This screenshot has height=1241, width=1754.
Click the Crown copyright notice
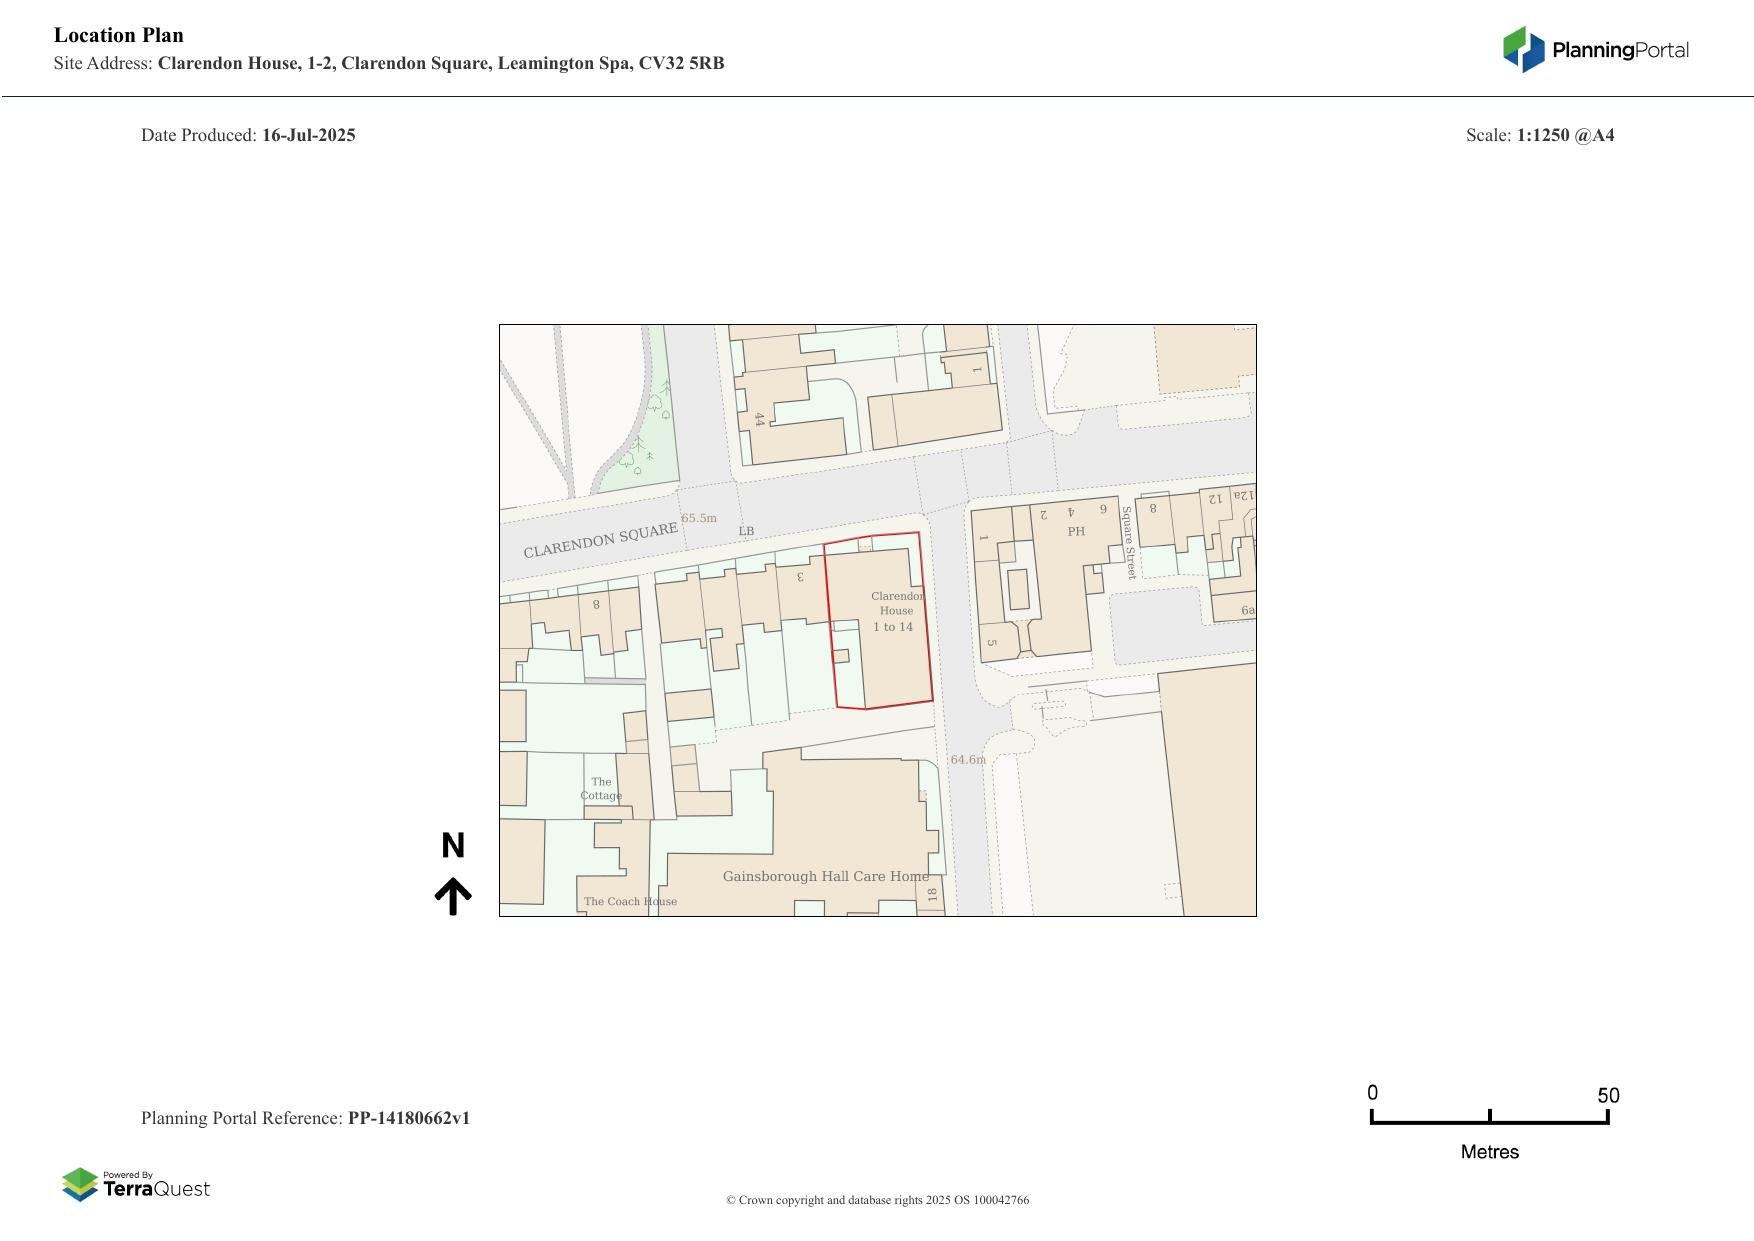(877, 1200)
